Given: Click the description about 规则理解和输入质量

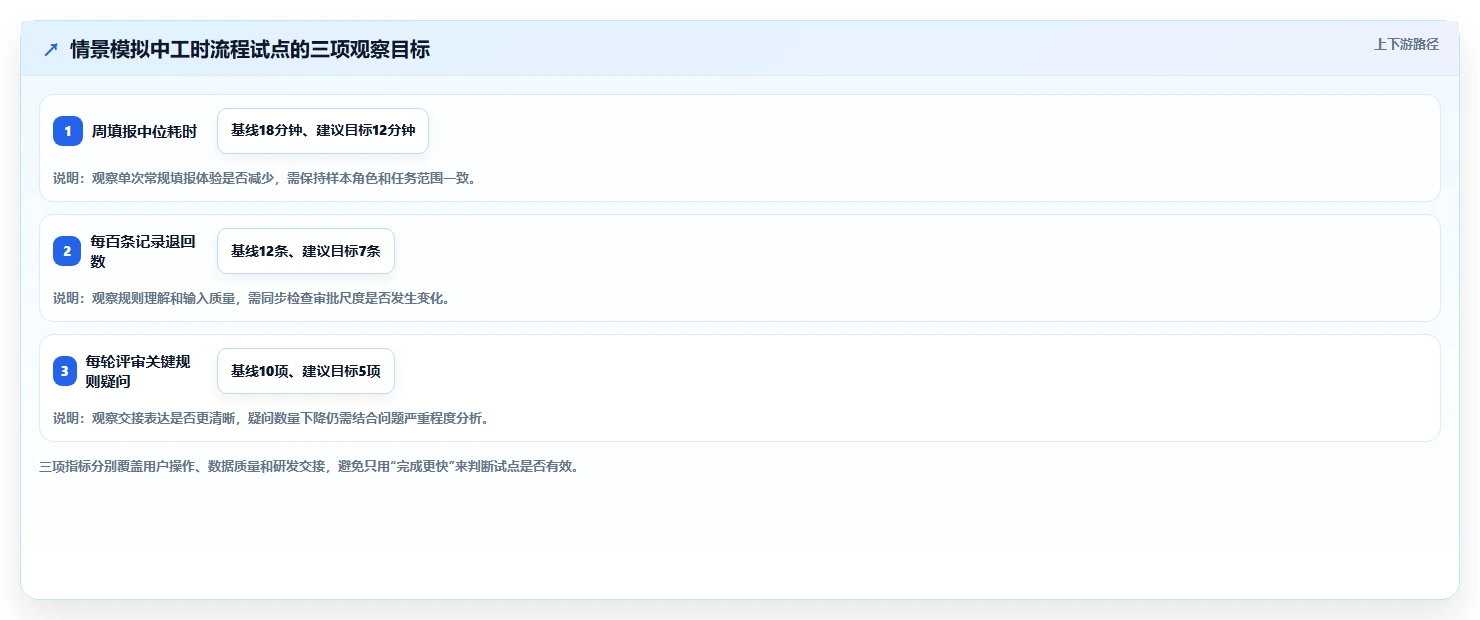Looking at the screenshot, I should click(x=252, y=299).
